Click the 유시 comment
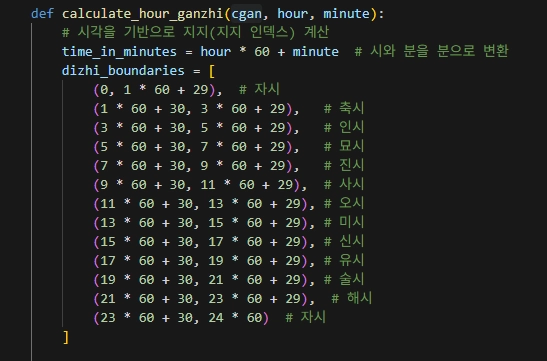This screenshot has height=361, width=547. (x=344, y=260)
